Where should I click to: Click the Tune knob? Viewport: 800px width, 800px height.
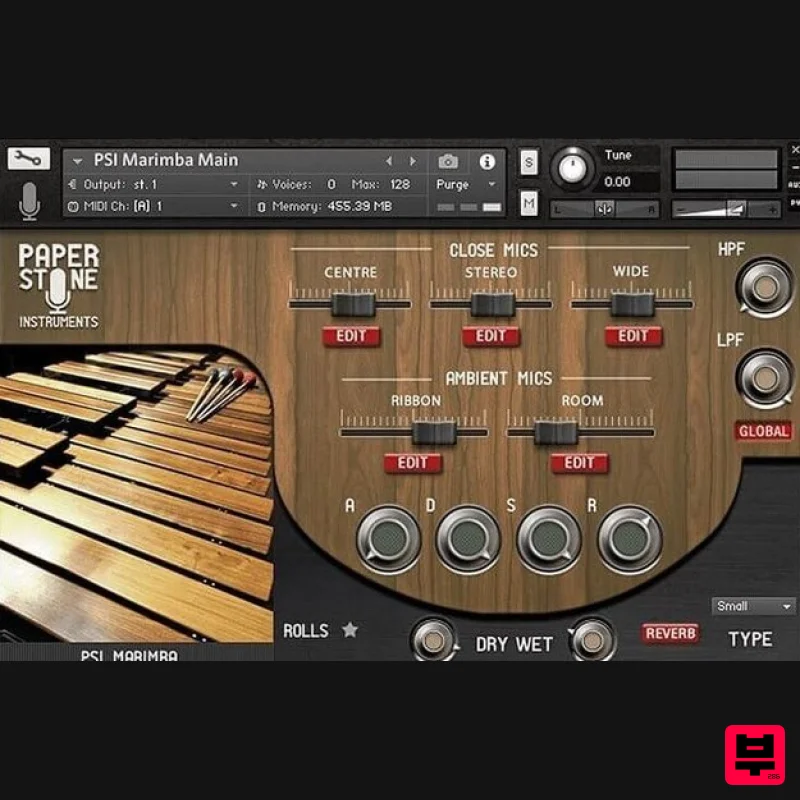pyautogui.click(x=572, y=170)
